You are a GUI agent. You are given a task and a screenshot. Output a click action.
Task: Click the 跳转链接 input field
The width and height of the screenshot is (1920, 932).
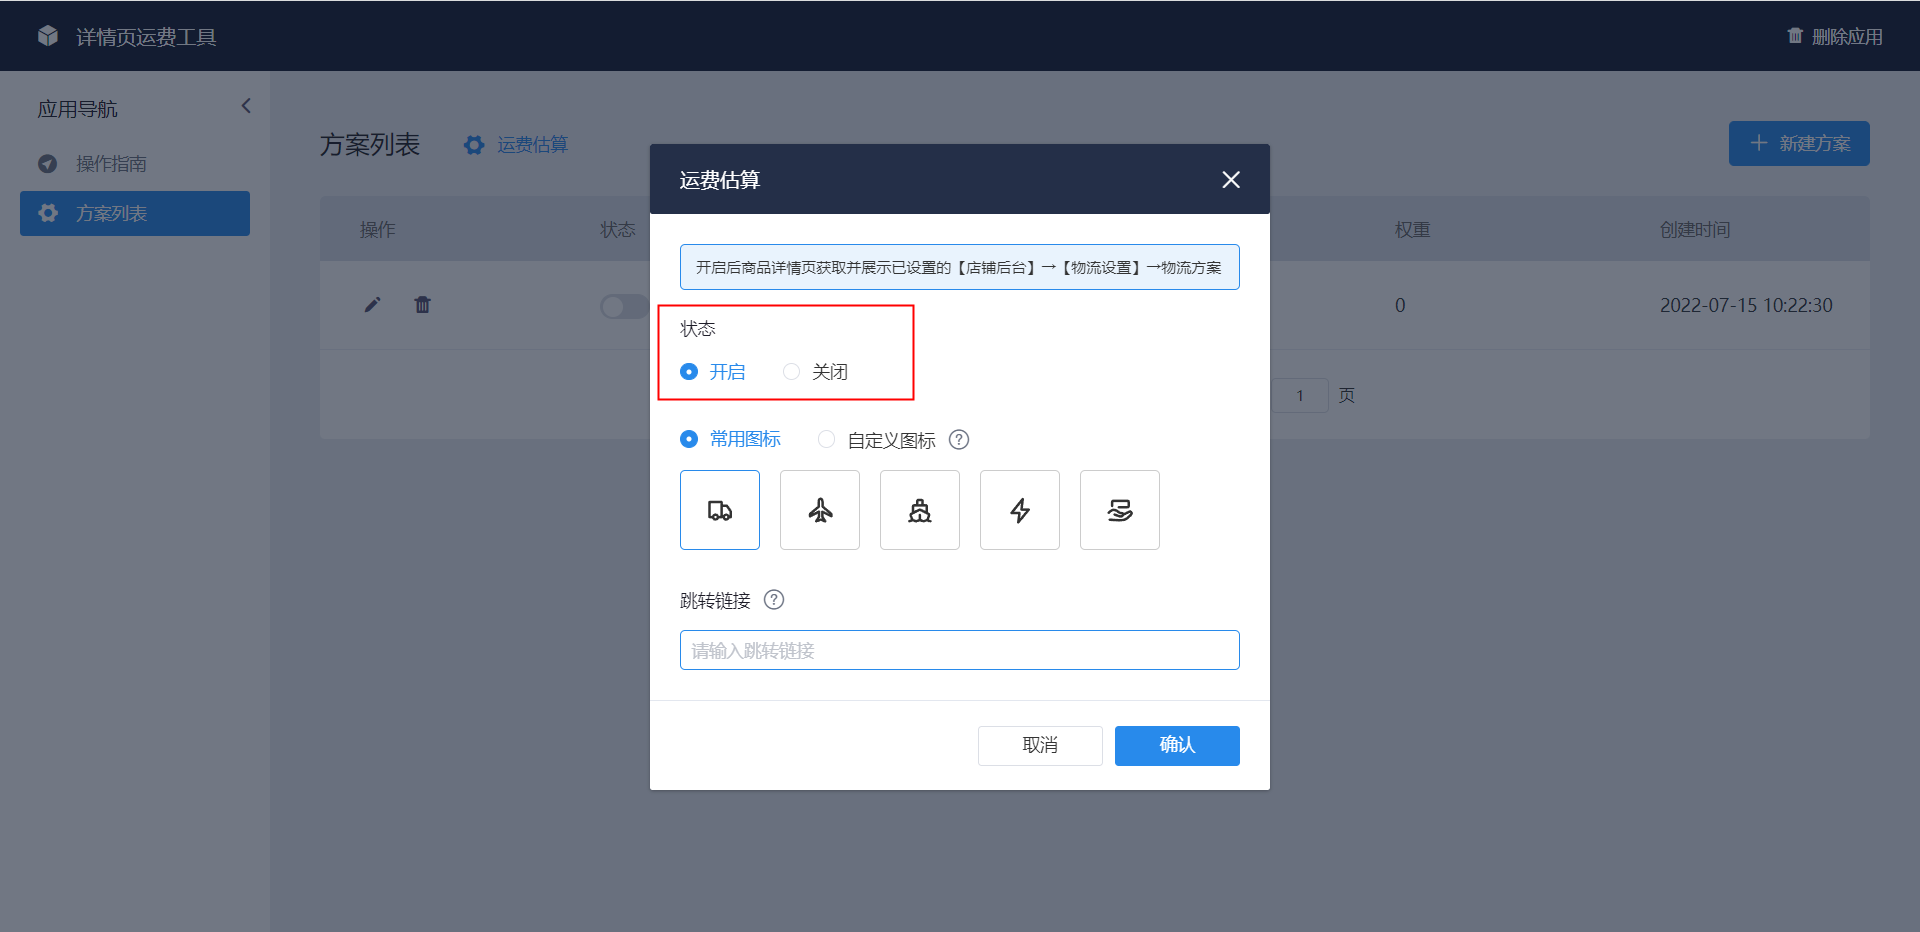point(960,650)
